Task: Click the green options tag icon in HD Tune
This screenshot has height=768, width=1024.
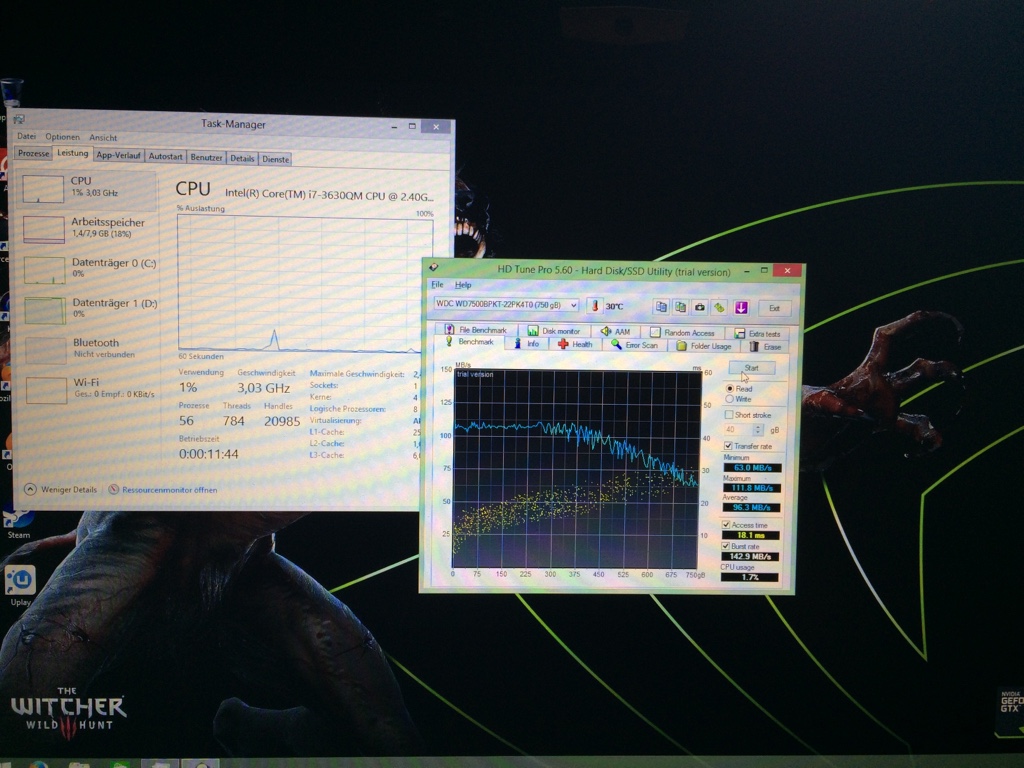Action: click(x=720, y=307)
